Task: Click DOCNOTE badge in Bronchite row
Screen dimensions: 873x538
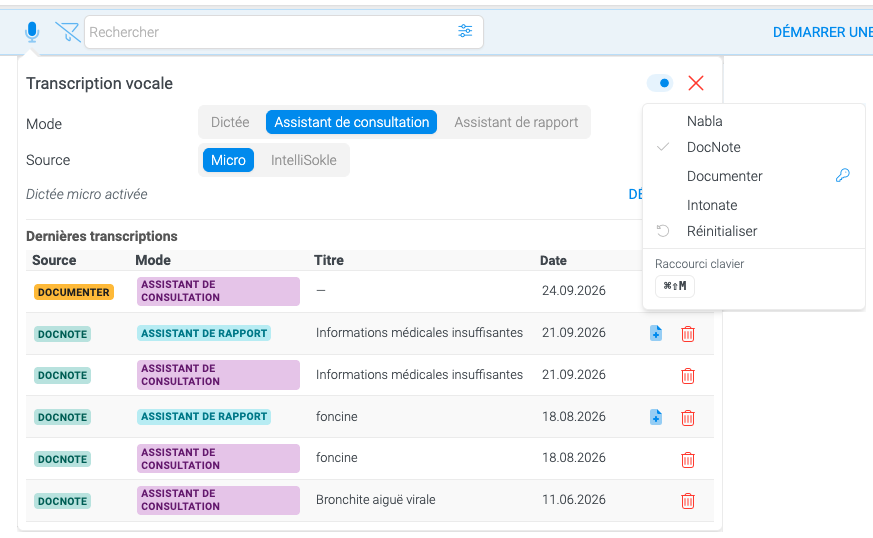Action: pos(62,501)
